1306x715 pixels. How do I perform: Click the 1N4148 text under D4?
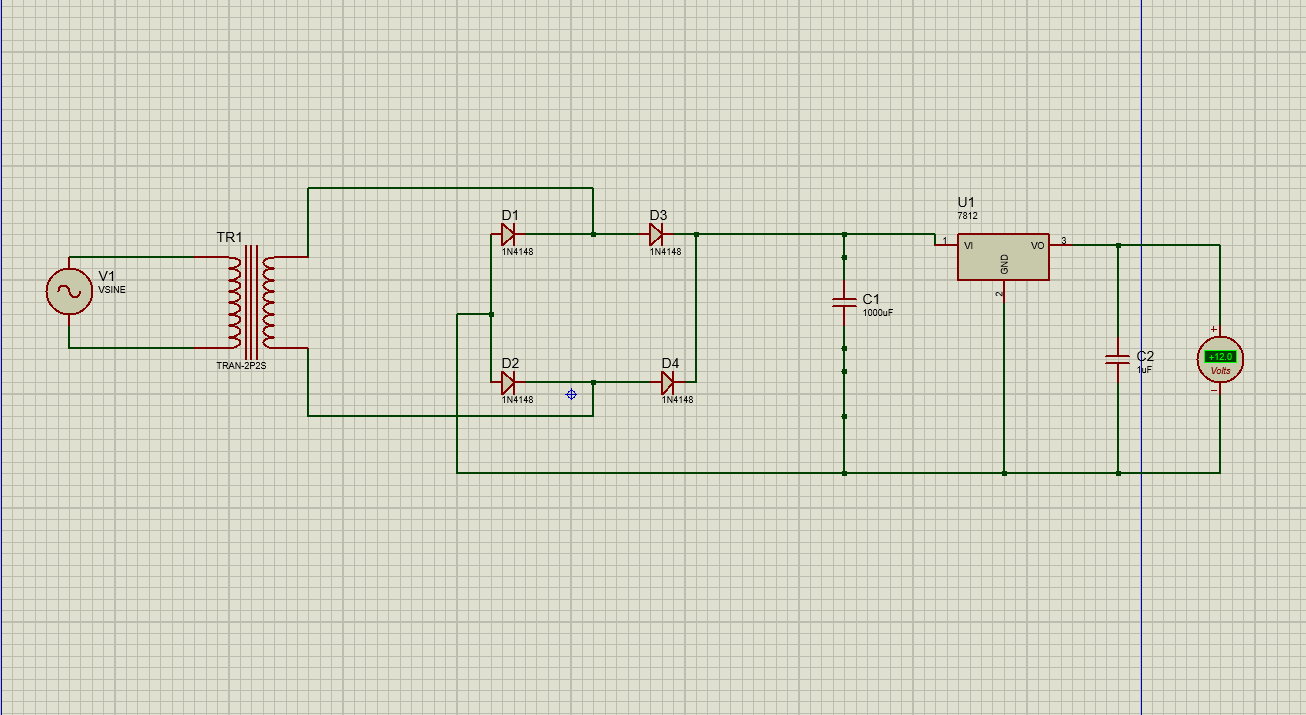coord(677,400)
